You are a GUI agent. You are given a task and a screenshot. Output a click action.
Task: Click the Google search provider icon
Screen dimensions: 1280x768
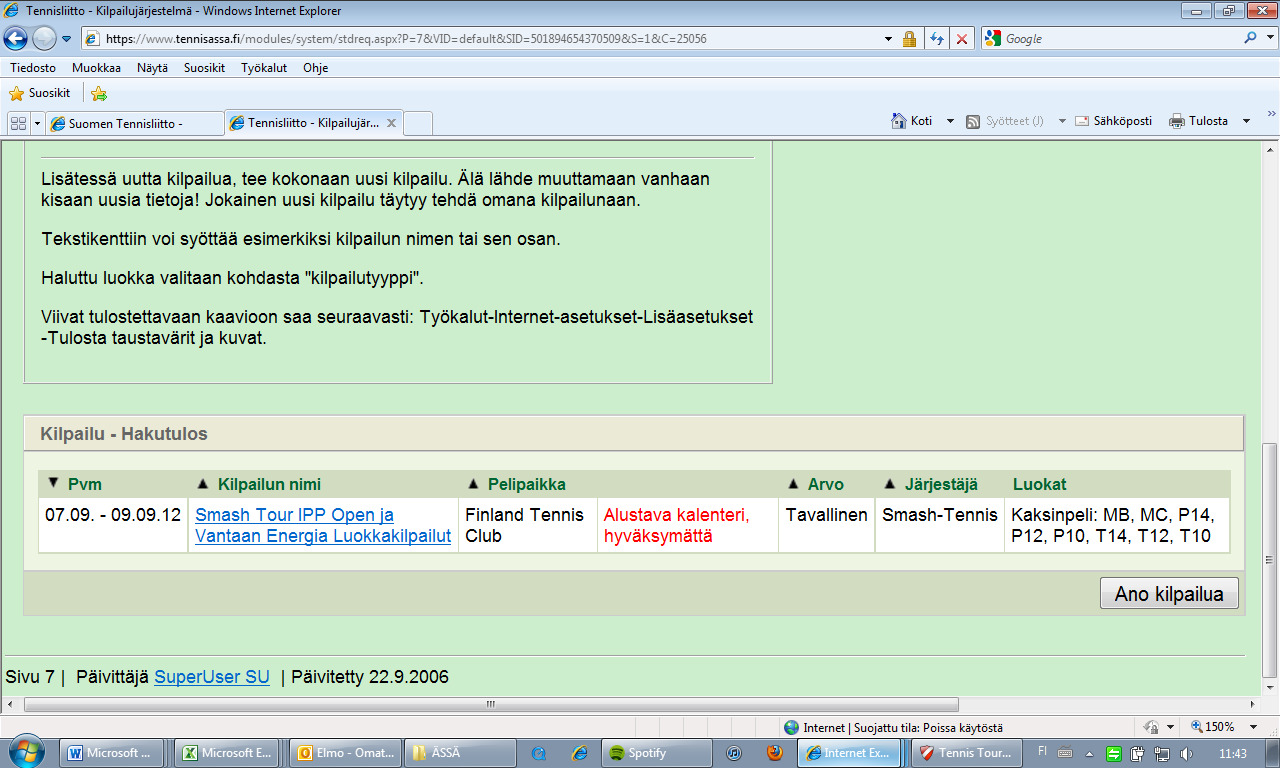tap(992, 39)
